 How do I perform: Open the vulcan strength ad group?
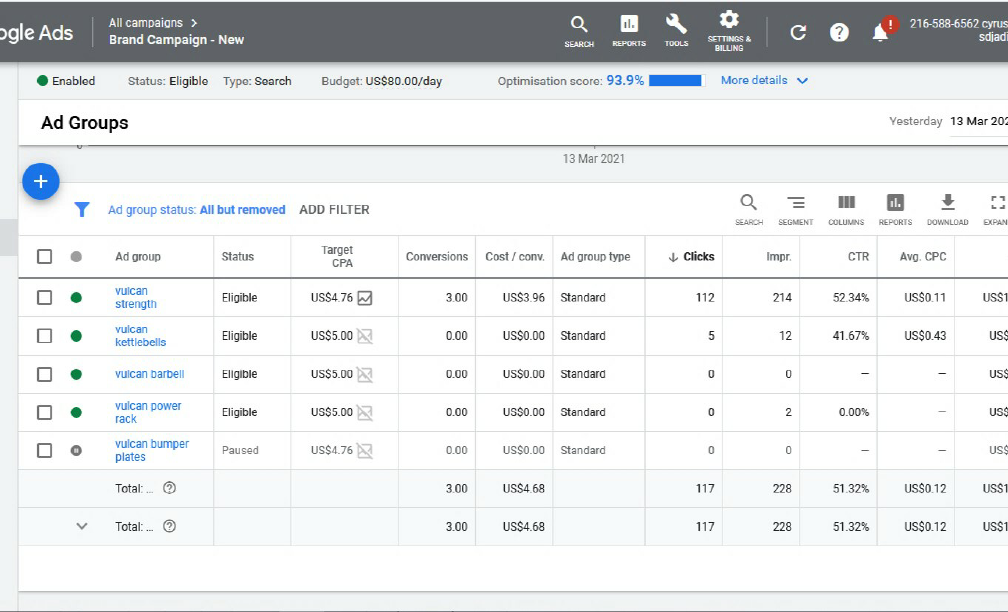point(136,298)
